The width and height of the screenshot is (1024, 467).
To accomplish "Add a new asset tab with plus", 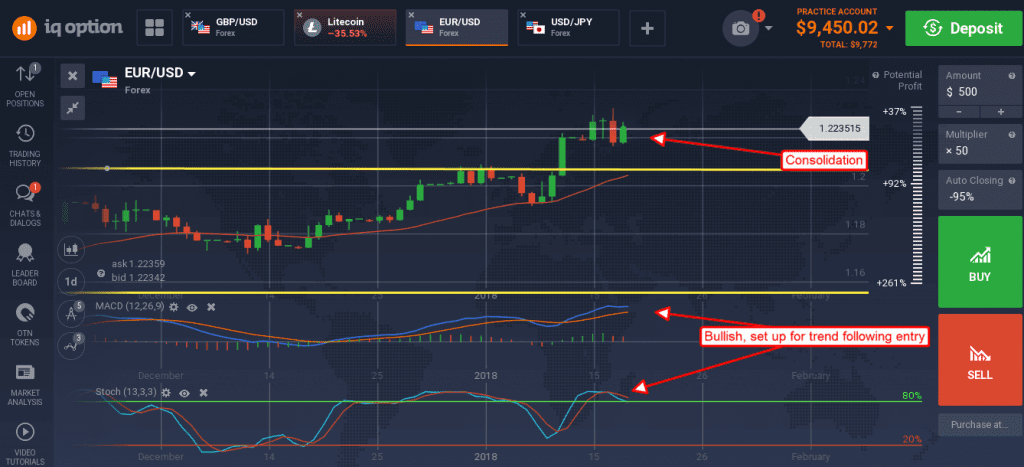I will tap(647, 28).
